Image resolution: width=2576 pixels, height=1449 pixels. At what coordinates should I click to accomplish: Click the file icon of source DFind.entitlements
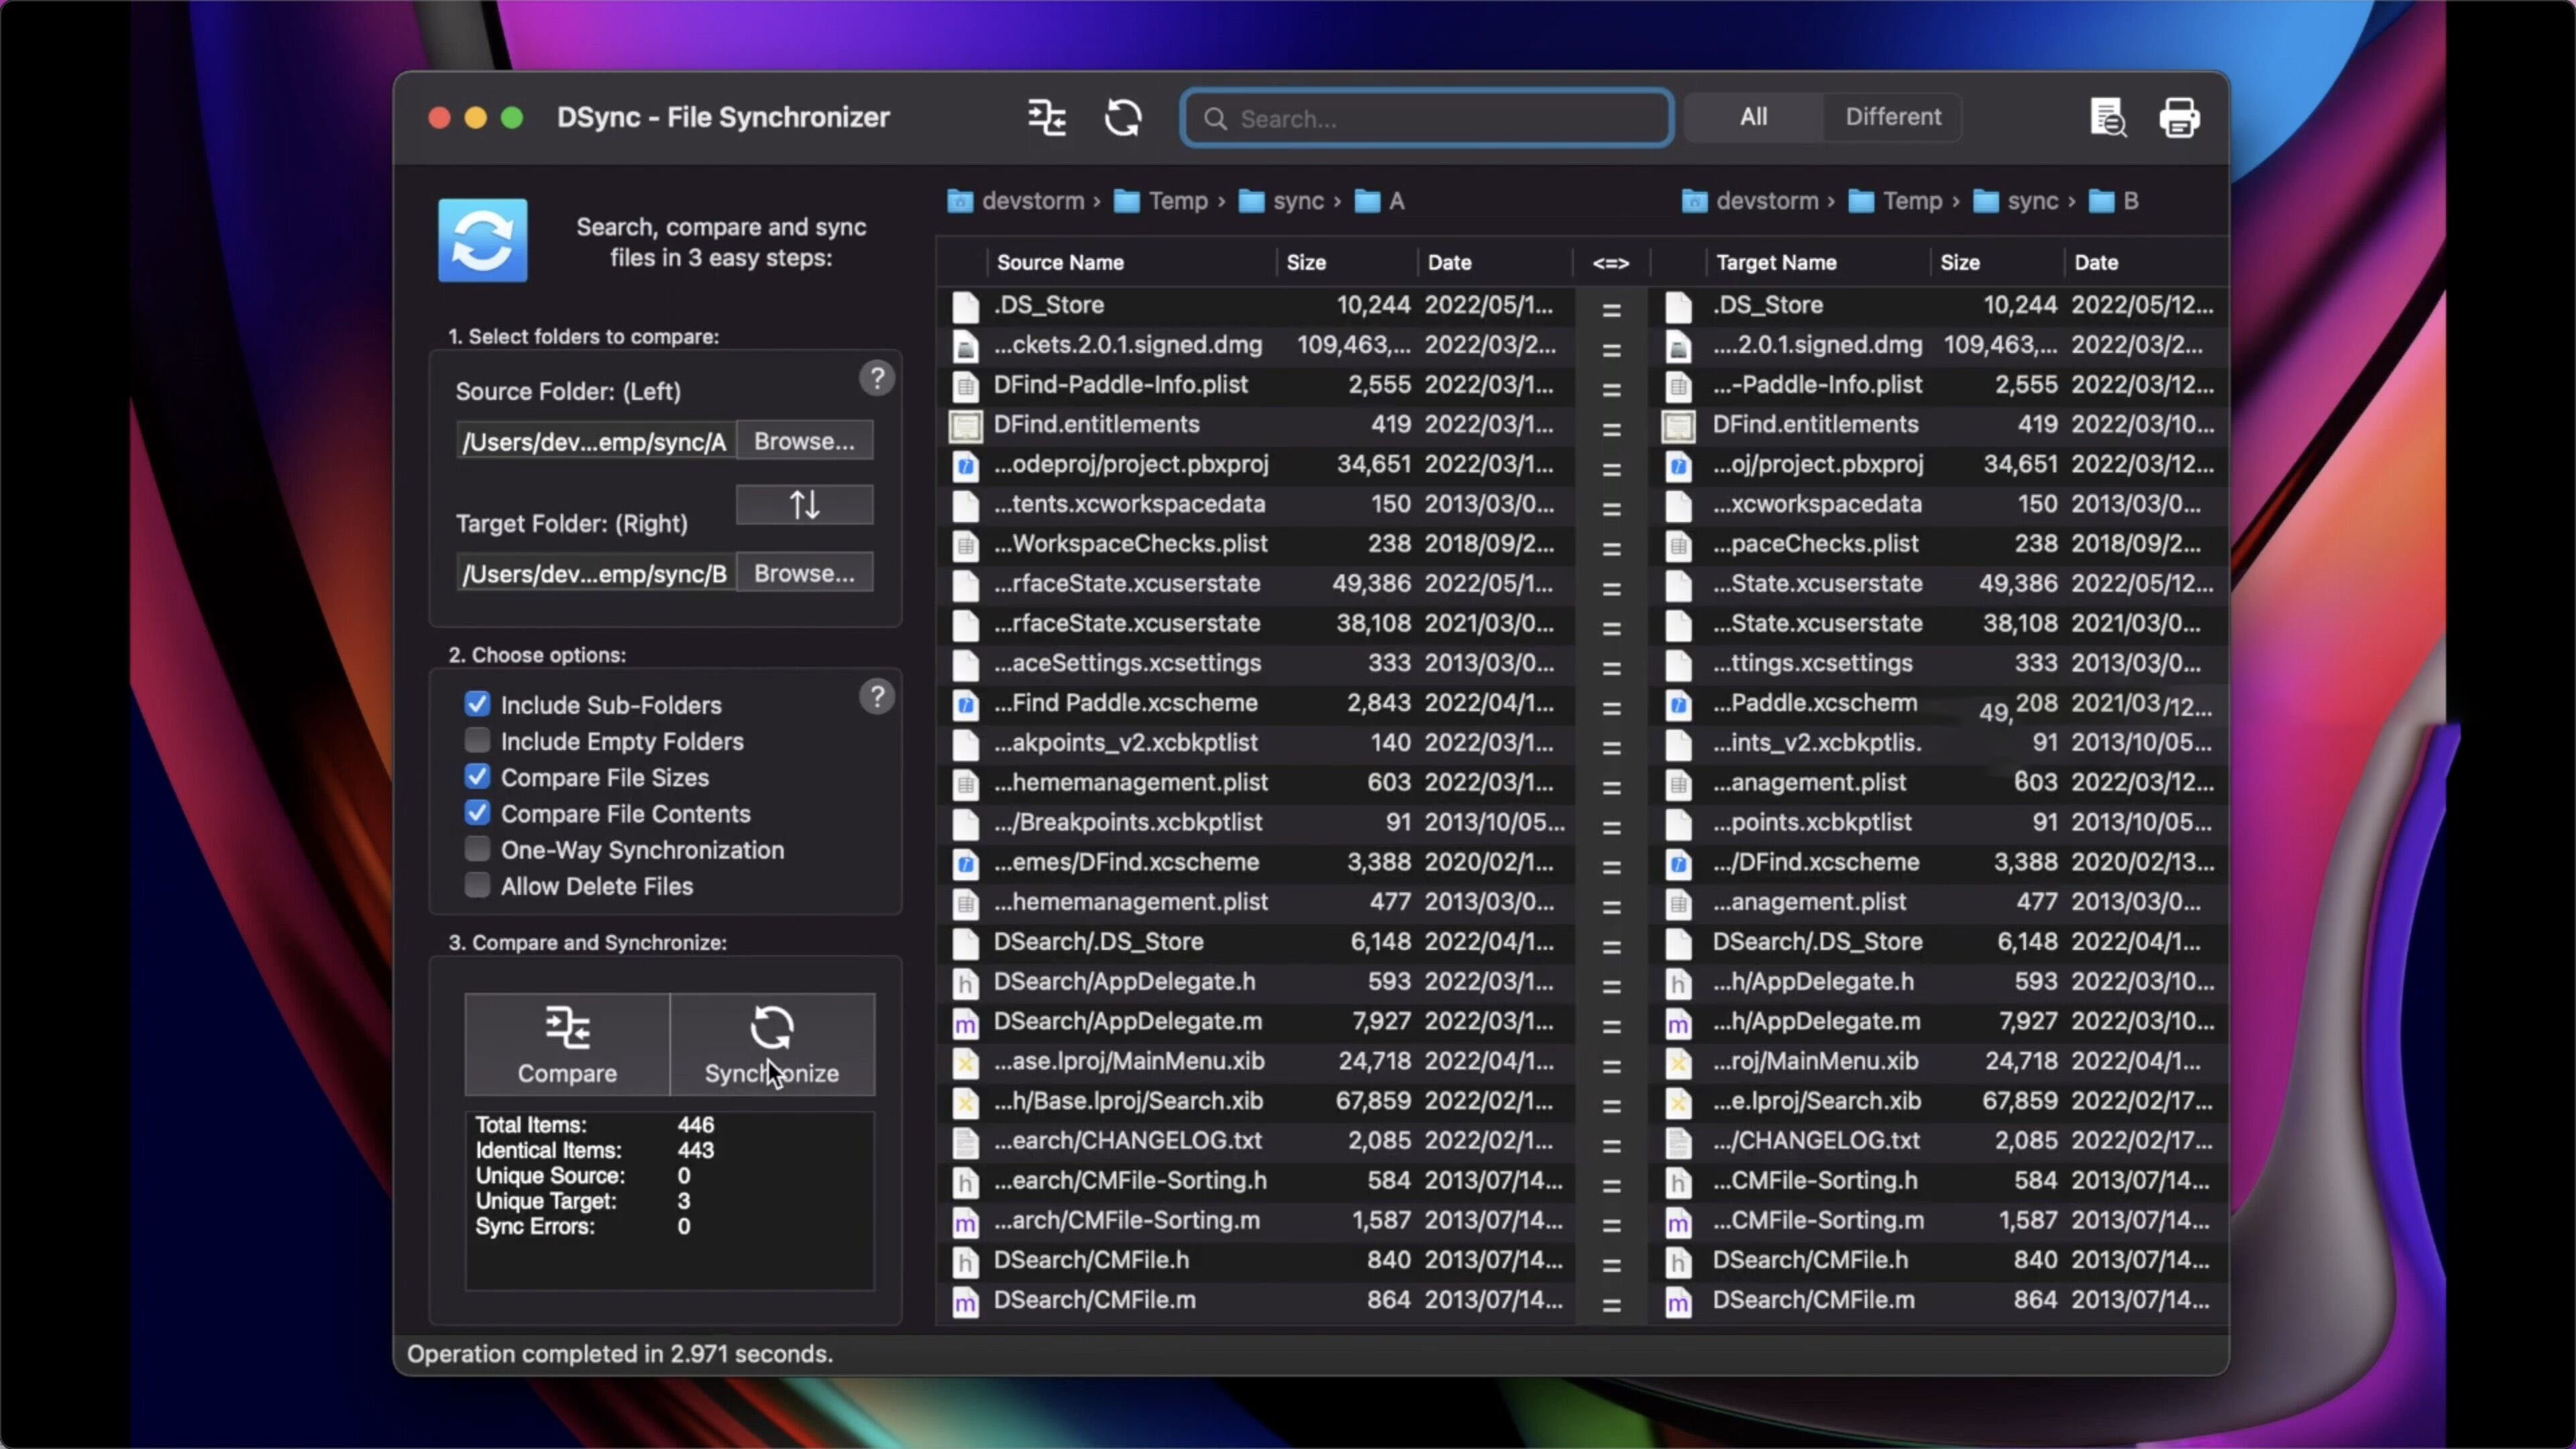coord(965,426)
